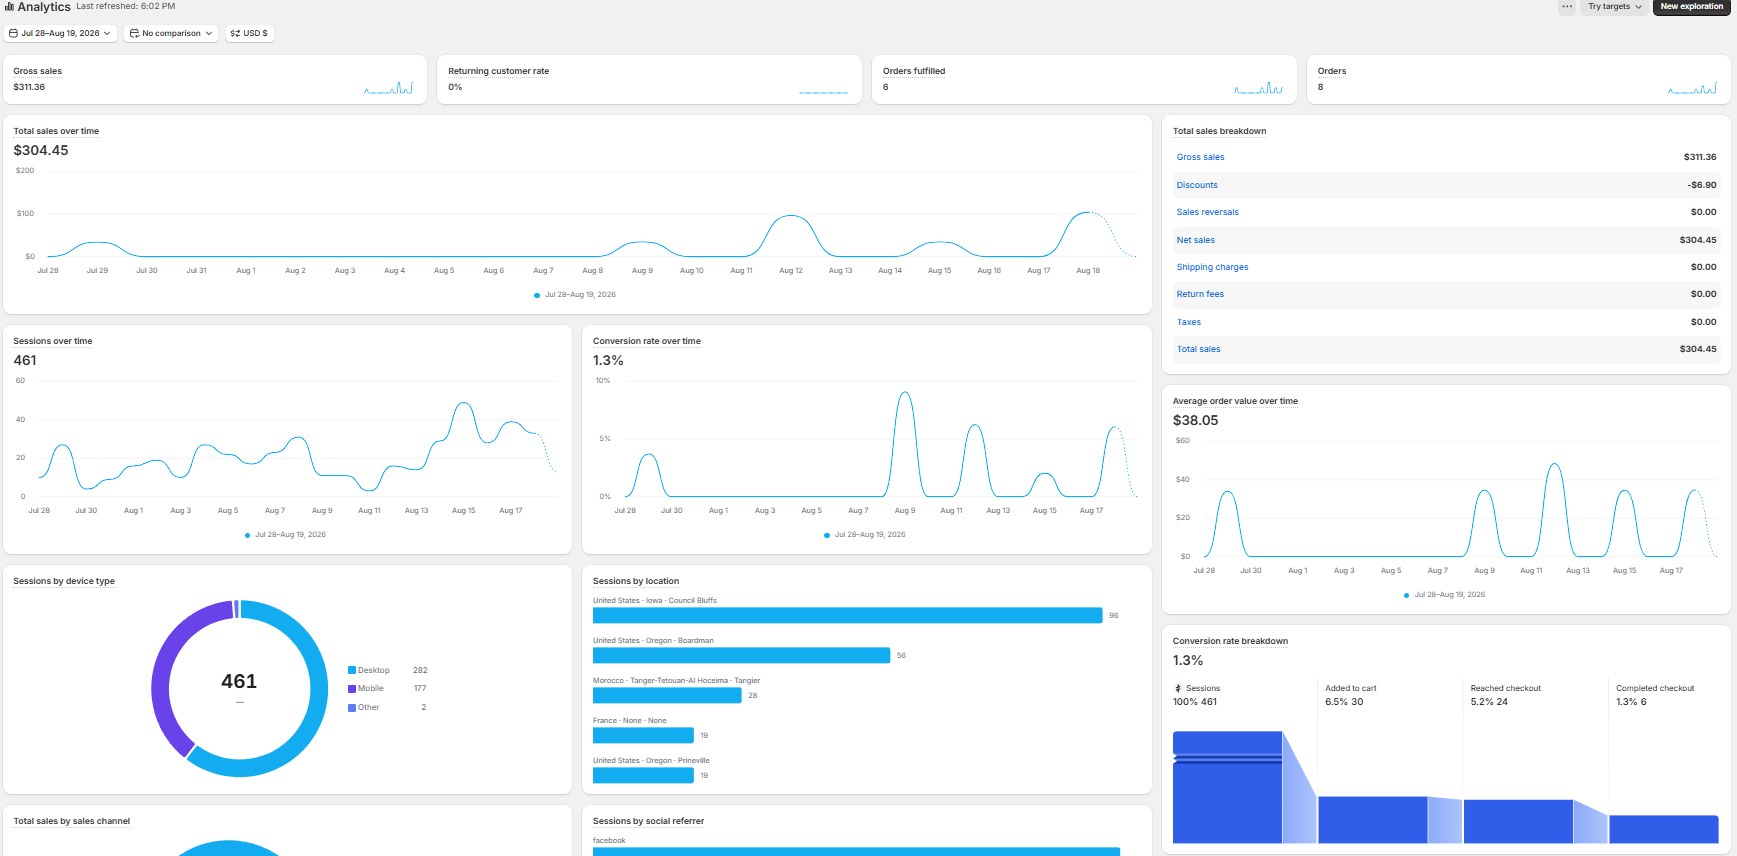Viewport: 1737px width, 856px height.
Task: Click the Shipping charges link
Action: click(x=1212, y=267)
